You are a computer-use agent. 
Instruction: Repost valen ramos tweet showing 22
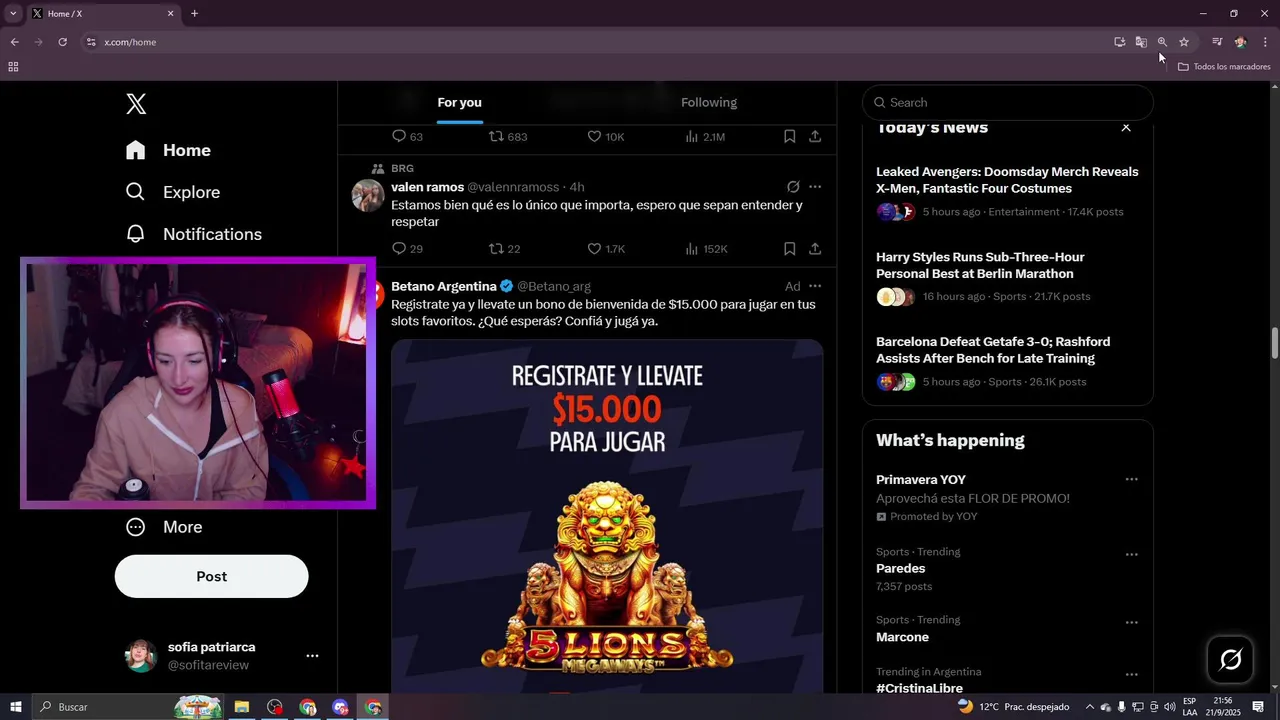click(x=496, y=248)
